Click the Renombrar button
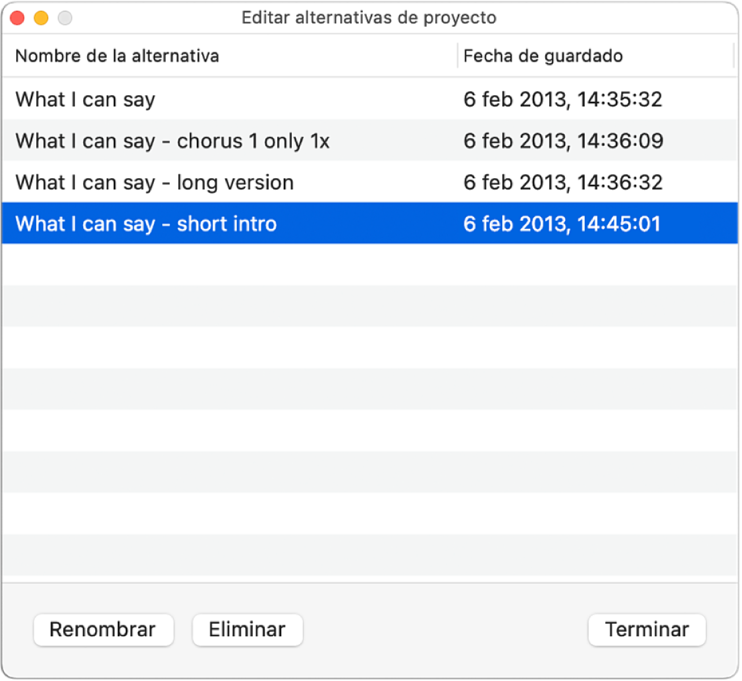The image size is (742, 681). (103, 630)
